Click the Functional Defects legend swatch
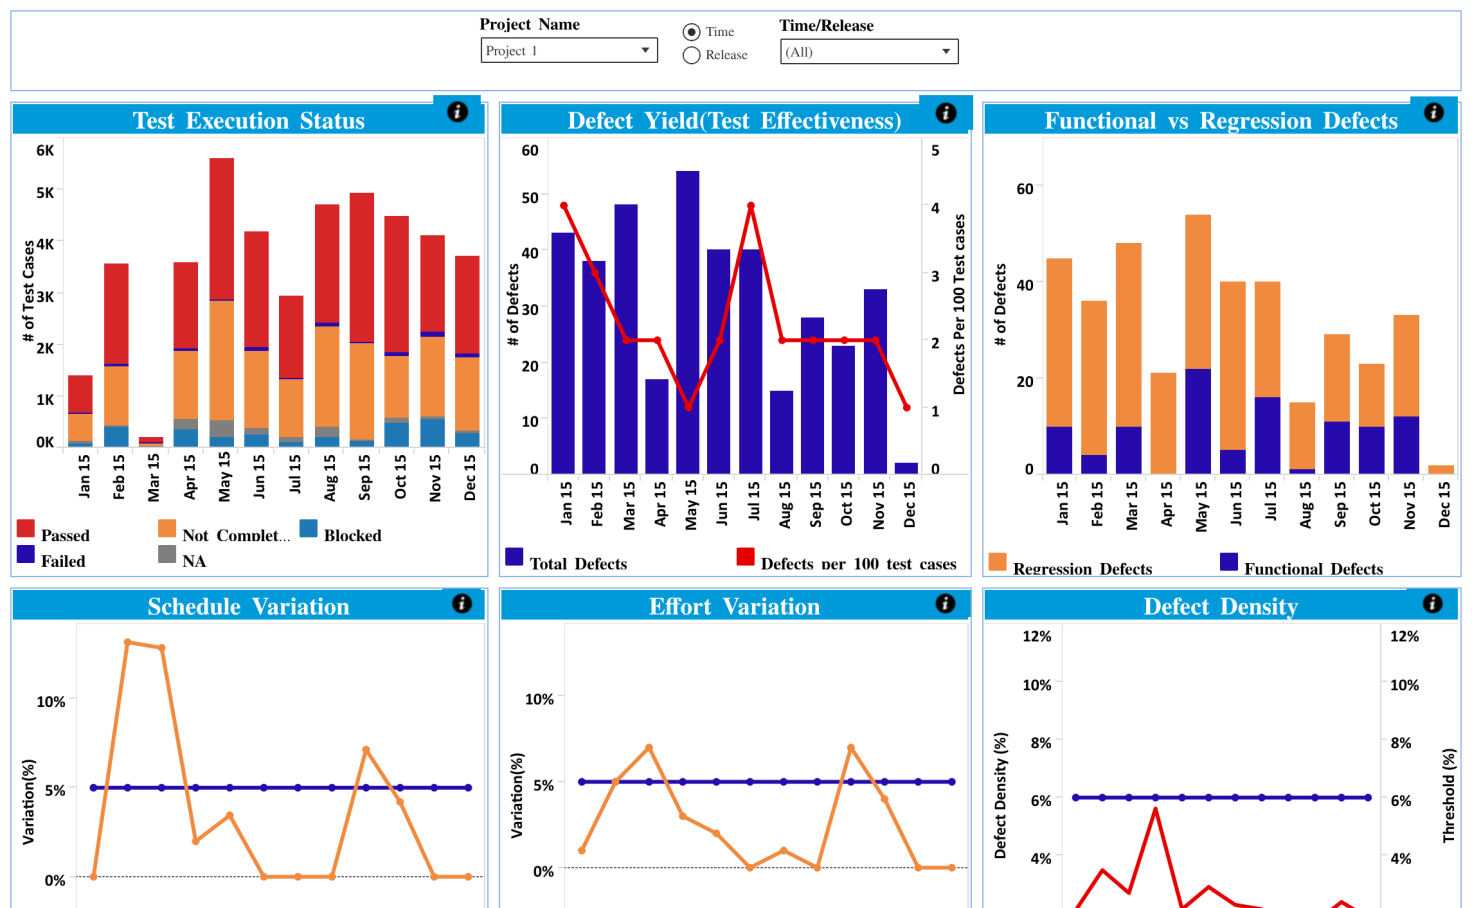 point(1229,562)
